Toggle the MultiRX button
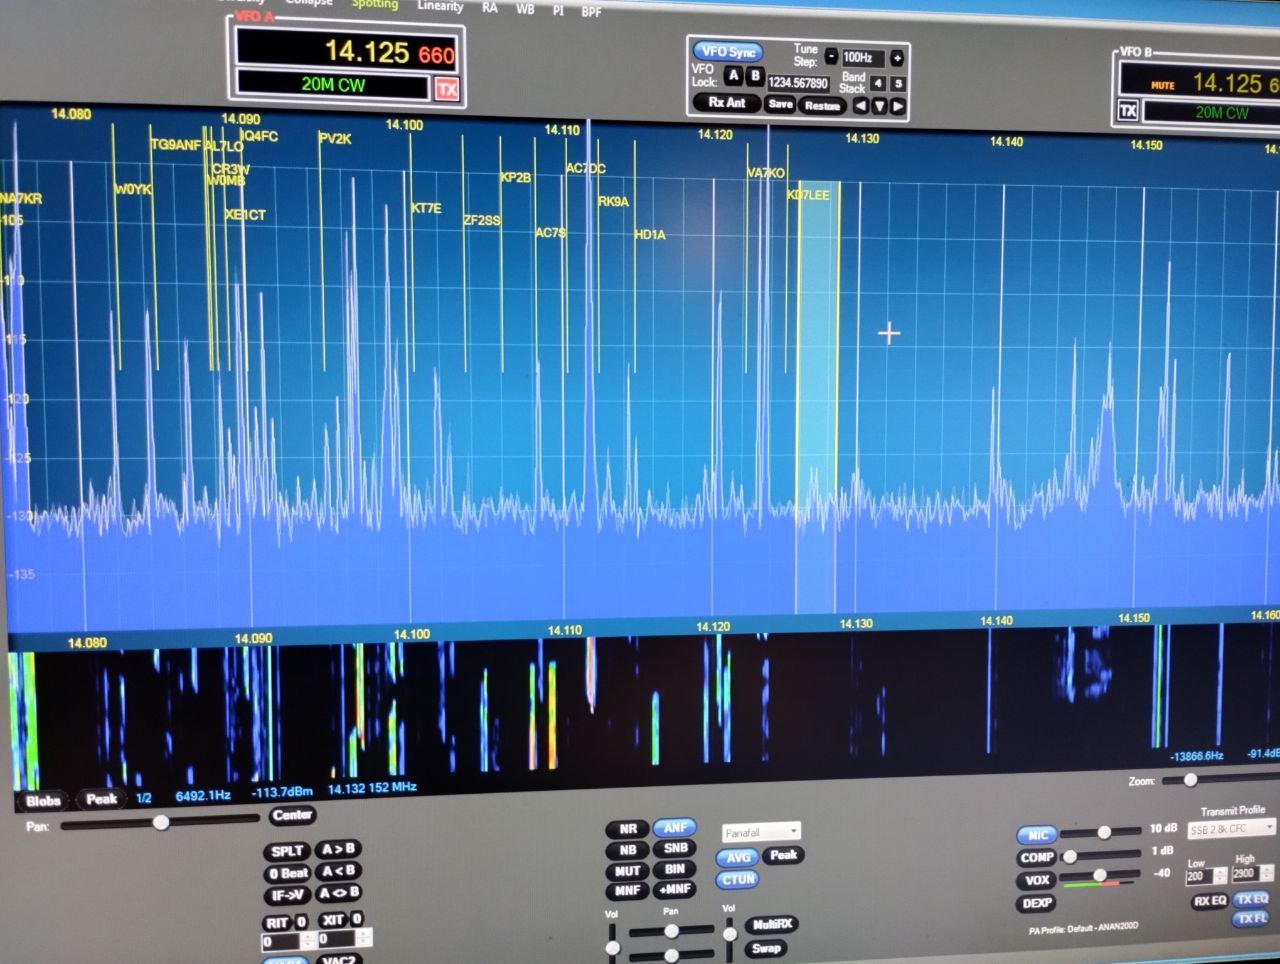 pos(771,925)
